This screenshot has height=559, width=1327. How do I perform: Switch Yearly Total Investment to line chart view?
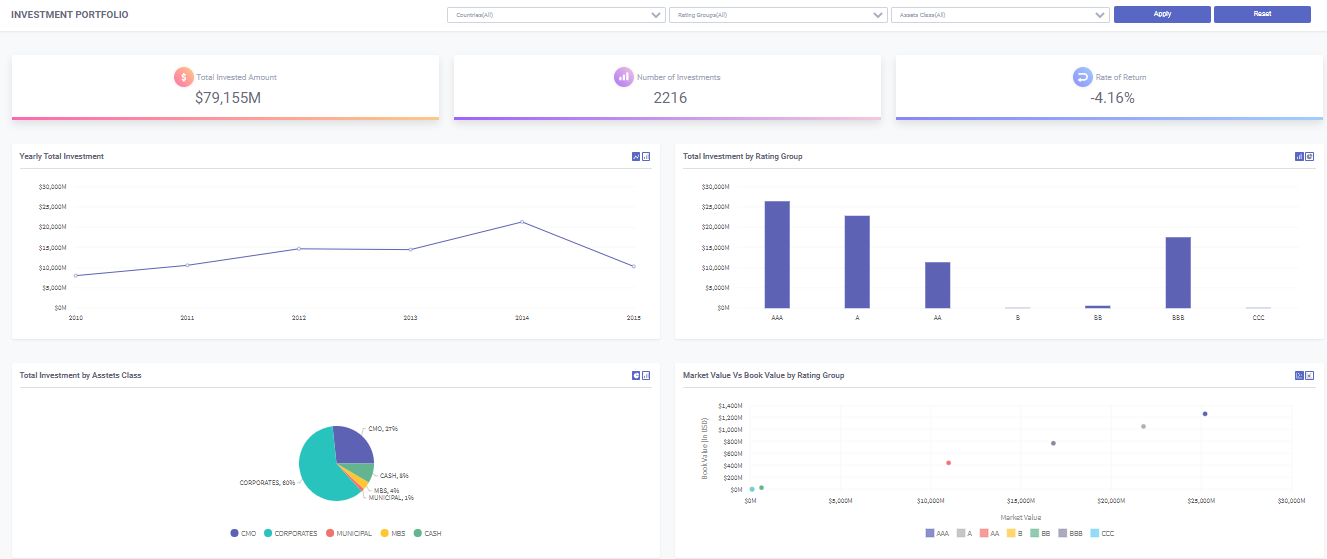pos(636,156)
